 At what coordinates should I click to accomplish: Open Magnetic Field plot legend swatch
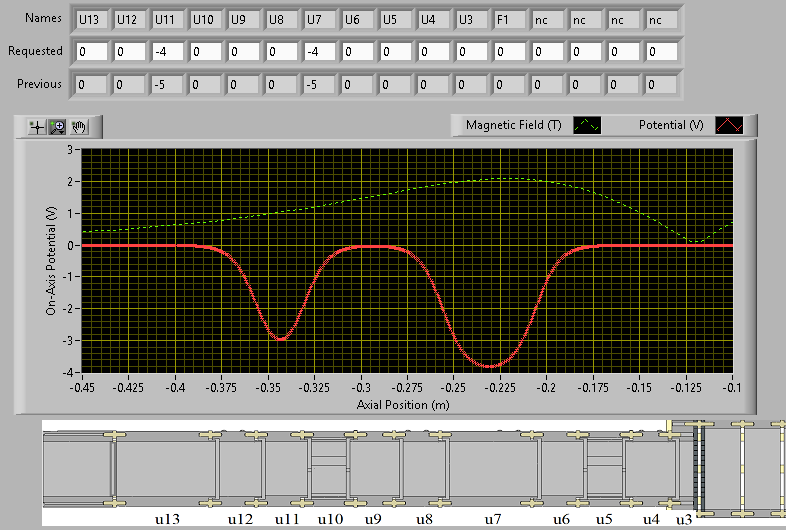click(x=586, y=125)
